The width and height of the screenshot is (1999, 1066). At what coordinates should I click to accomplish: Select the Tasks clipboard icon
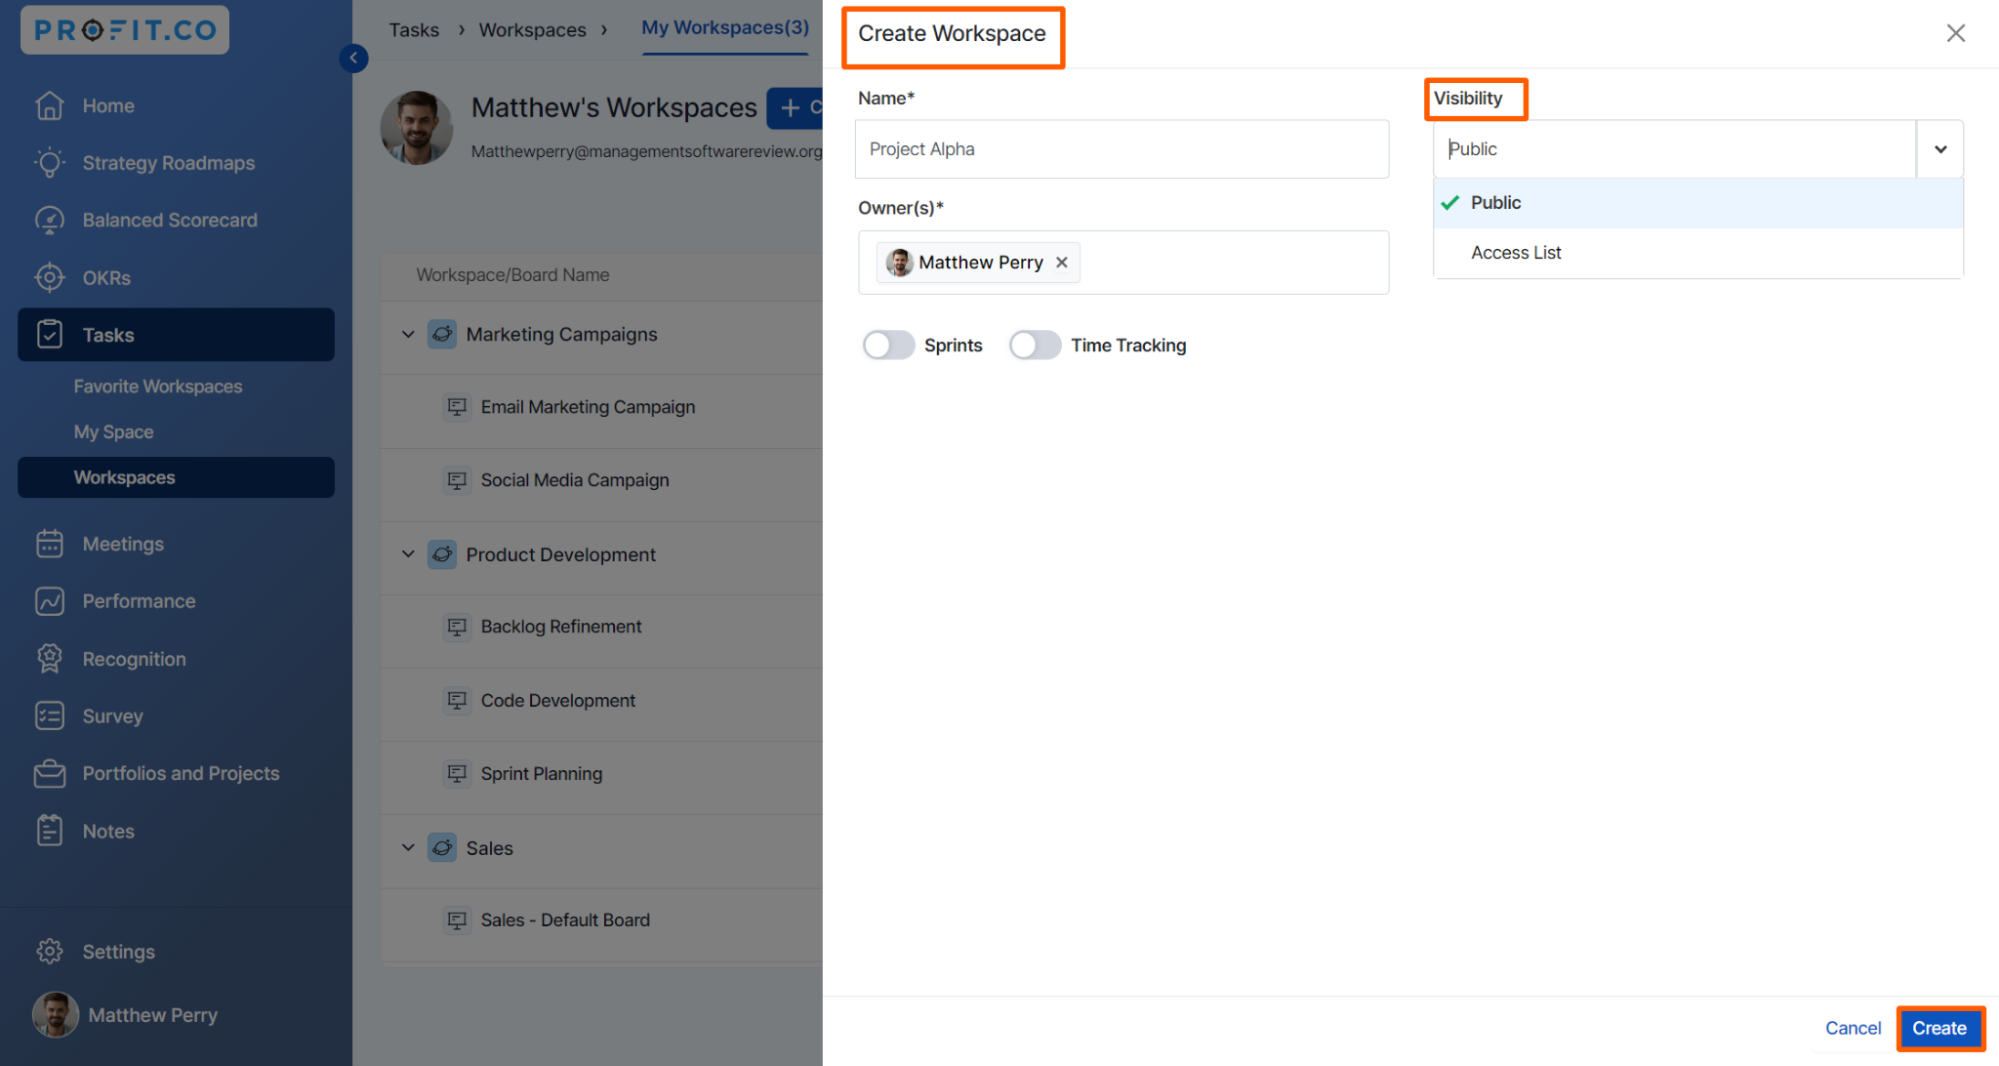(x=49, y=334)
